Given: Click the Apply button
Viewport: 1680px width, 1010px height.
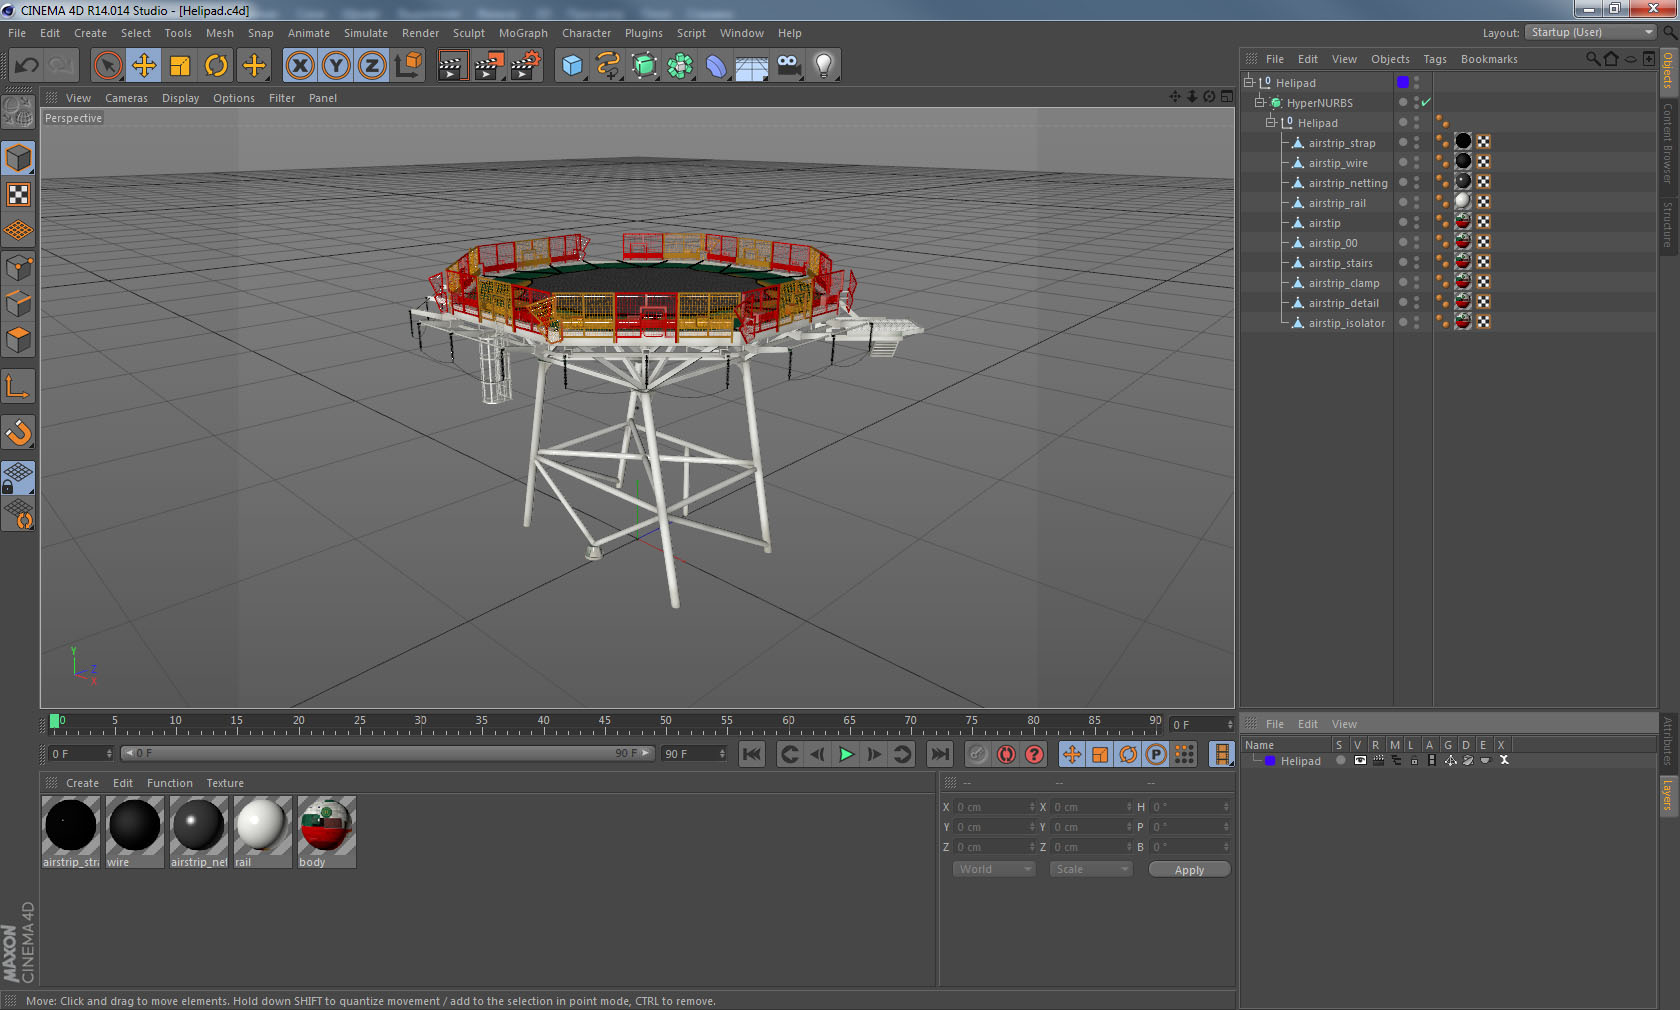Looking at the screenshot, I should (1189, 870).
